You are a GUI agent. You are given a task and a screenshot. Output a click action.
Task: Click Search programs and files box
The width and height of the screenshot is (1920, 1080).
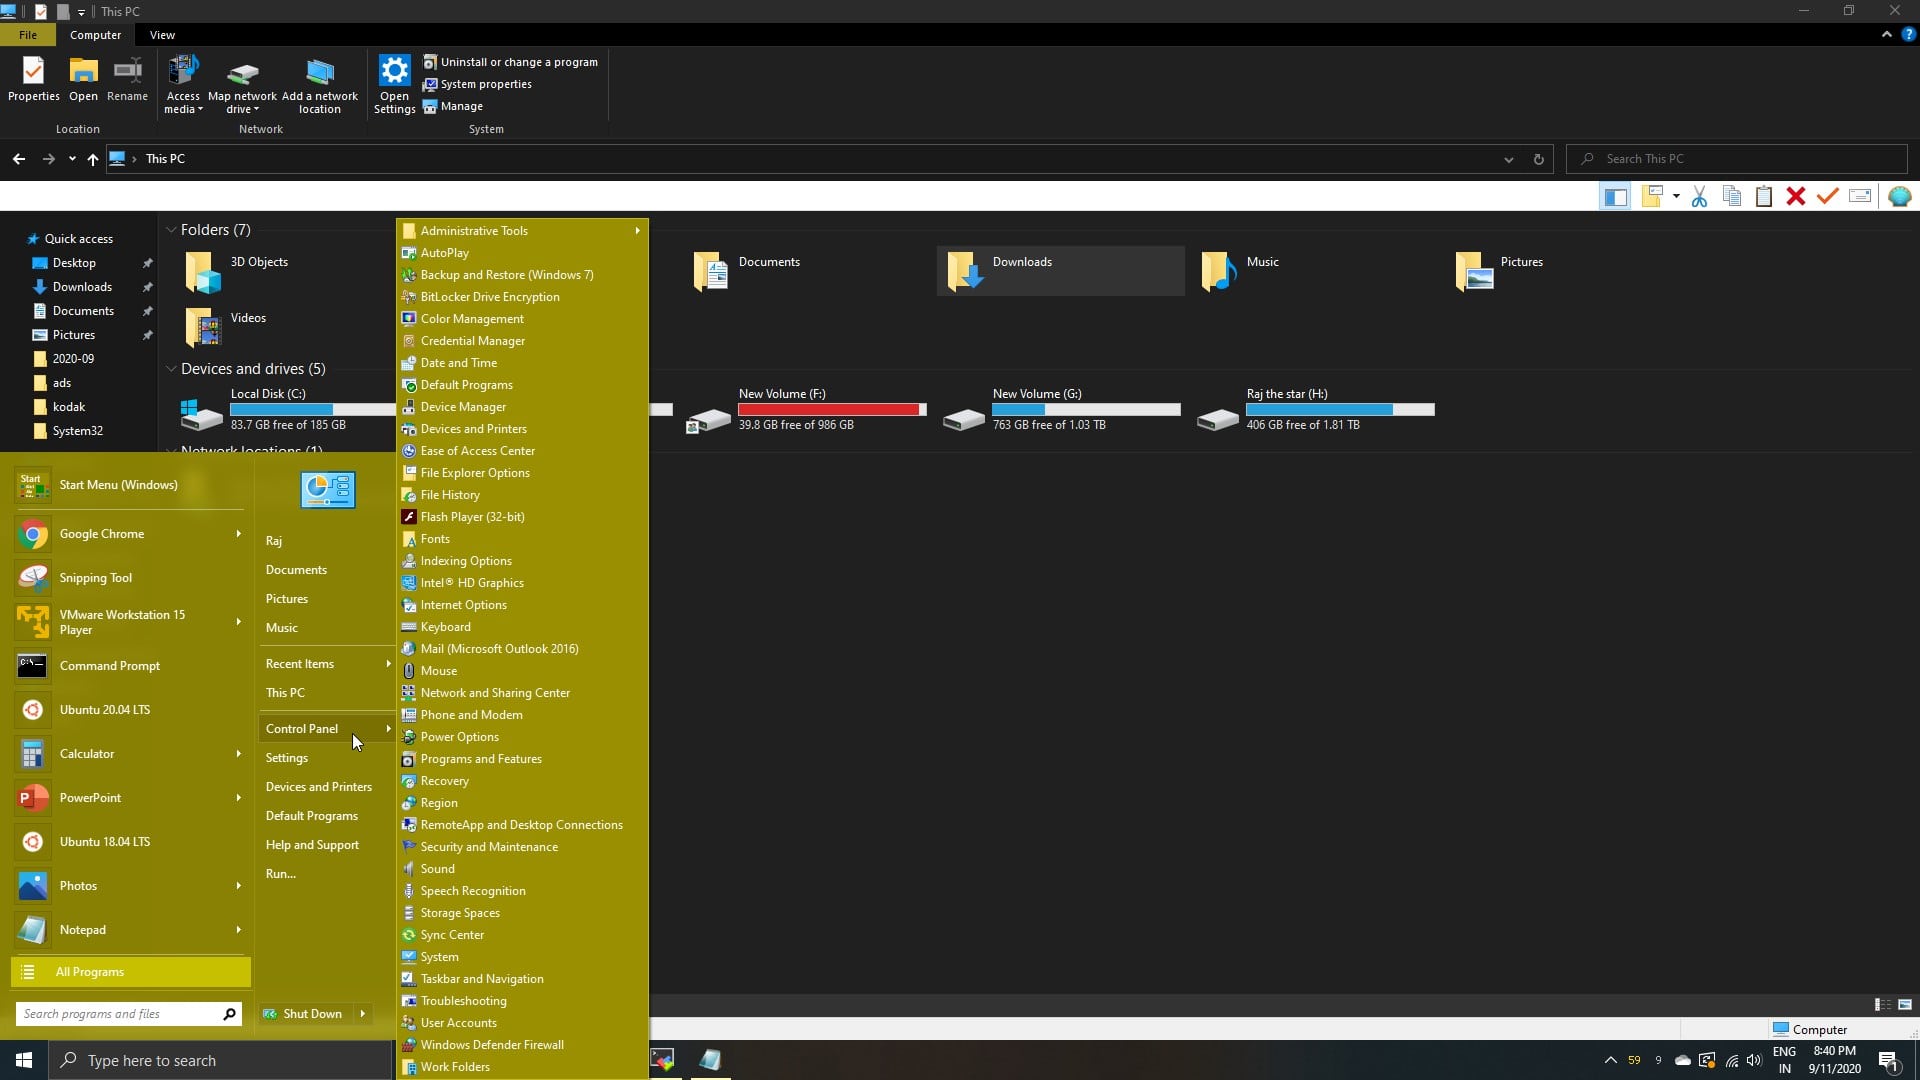click(x=128, y=1014)
